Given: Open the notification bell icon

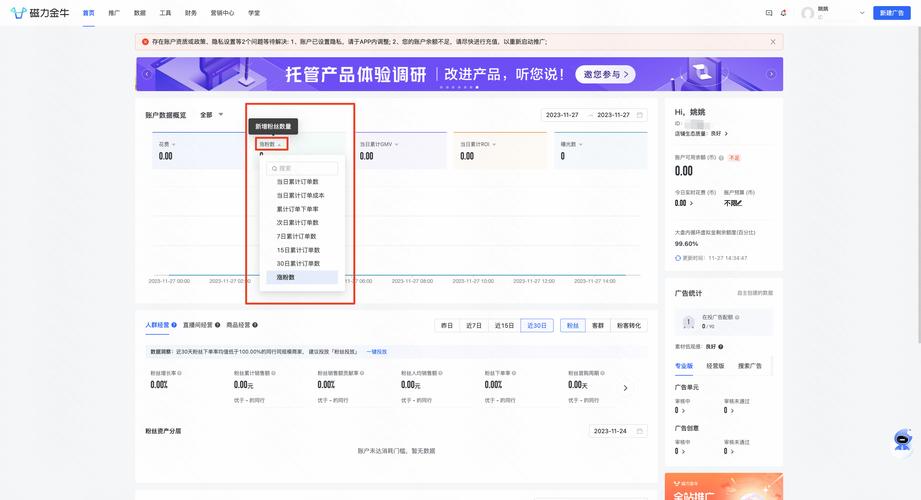Looking at the screenshot, I should click(x=784, y=13).
